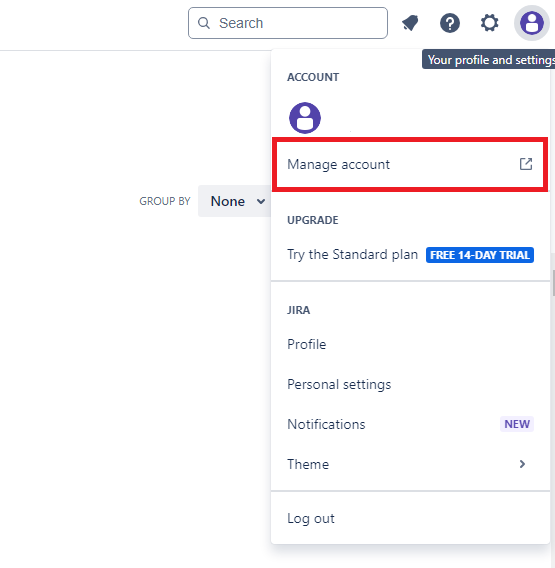Open Personal settings

(x=410, y=384)
